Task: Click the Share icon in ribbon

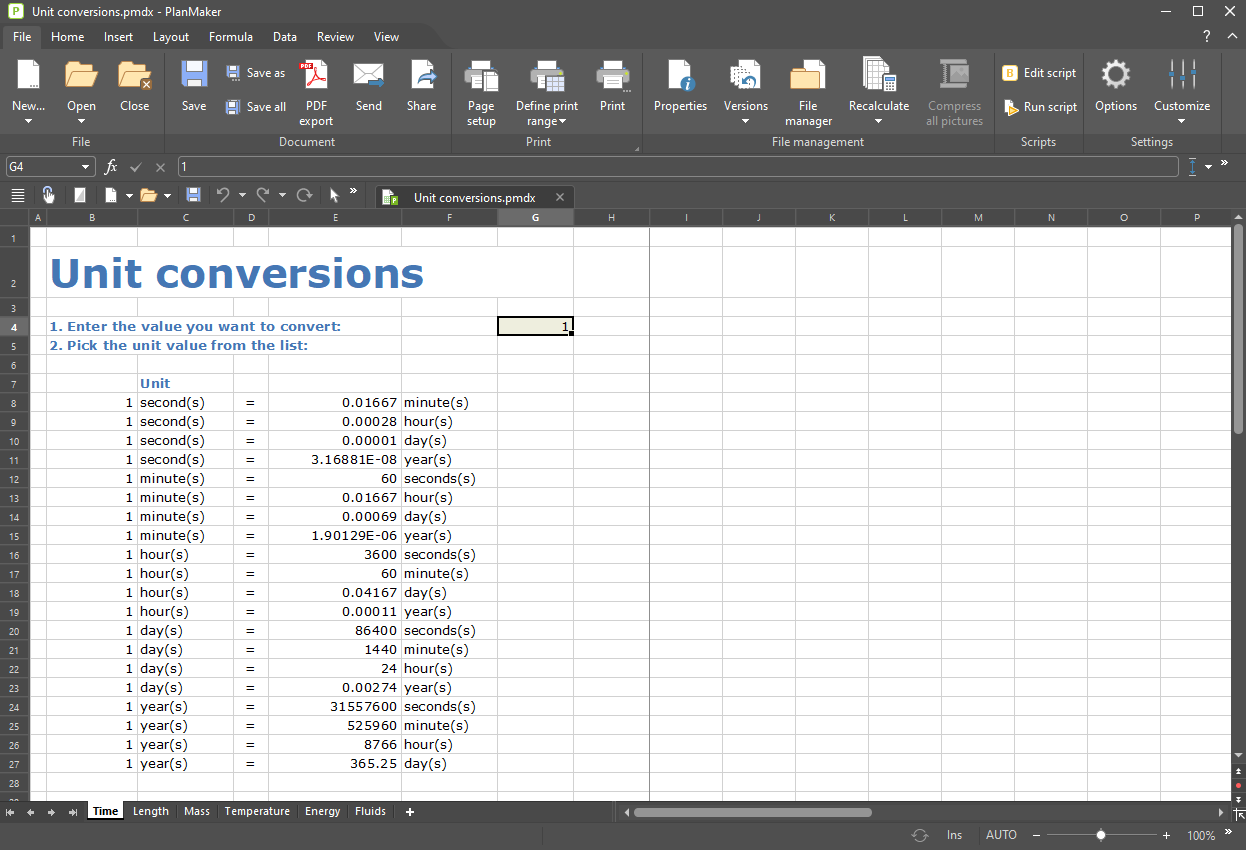Action: click(x=421, y=76)
